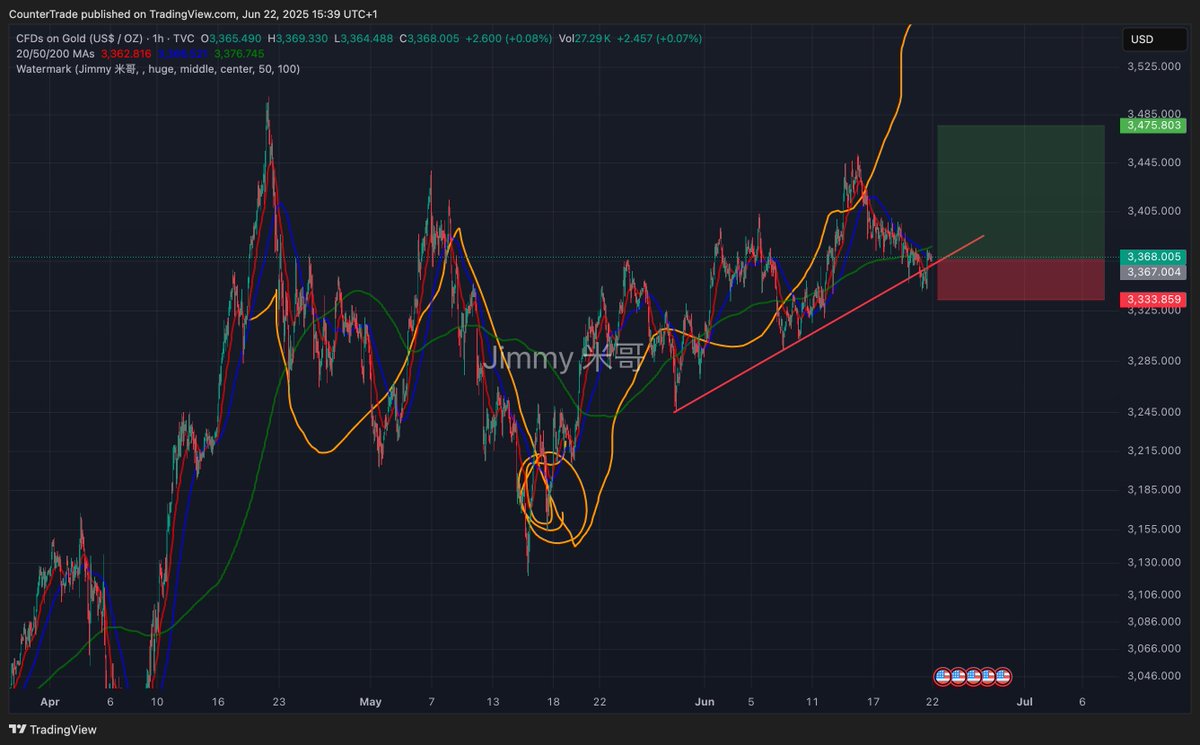Click the high value 3,369.330
This screenshot has height=745, width=1200.
pyautogui.click(x=302, y=38)
